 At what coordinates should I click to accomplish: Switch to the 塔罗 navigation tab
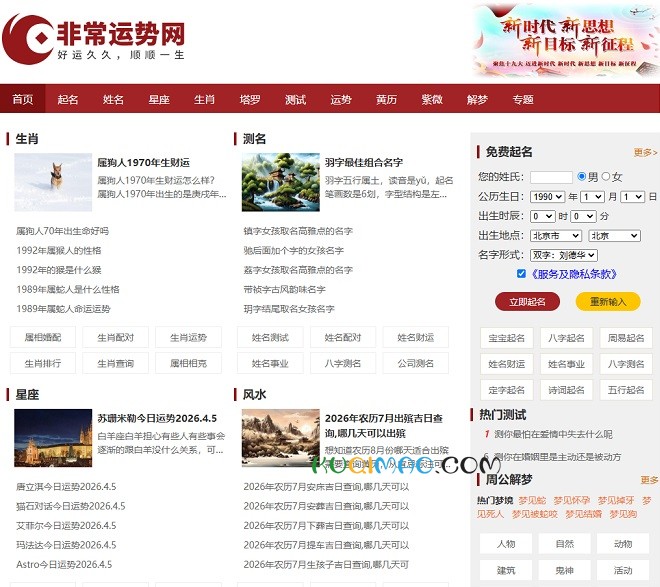pyautogui.click(x=250, y=99)
